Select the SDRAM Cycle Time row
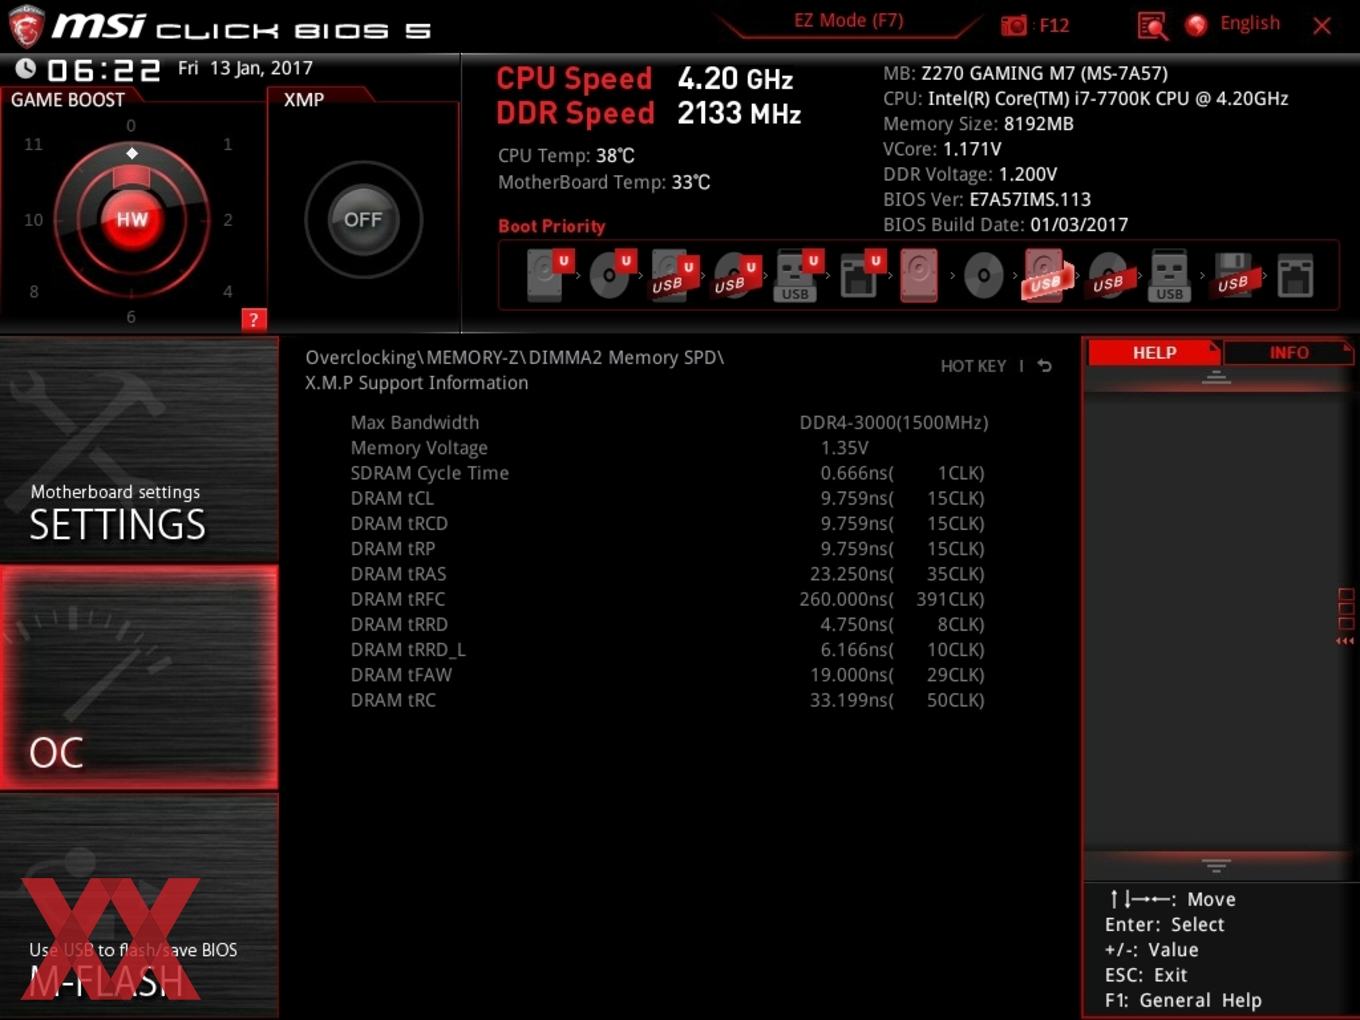Screen dimensions: 1360x1020 click(x=668, y=472)
